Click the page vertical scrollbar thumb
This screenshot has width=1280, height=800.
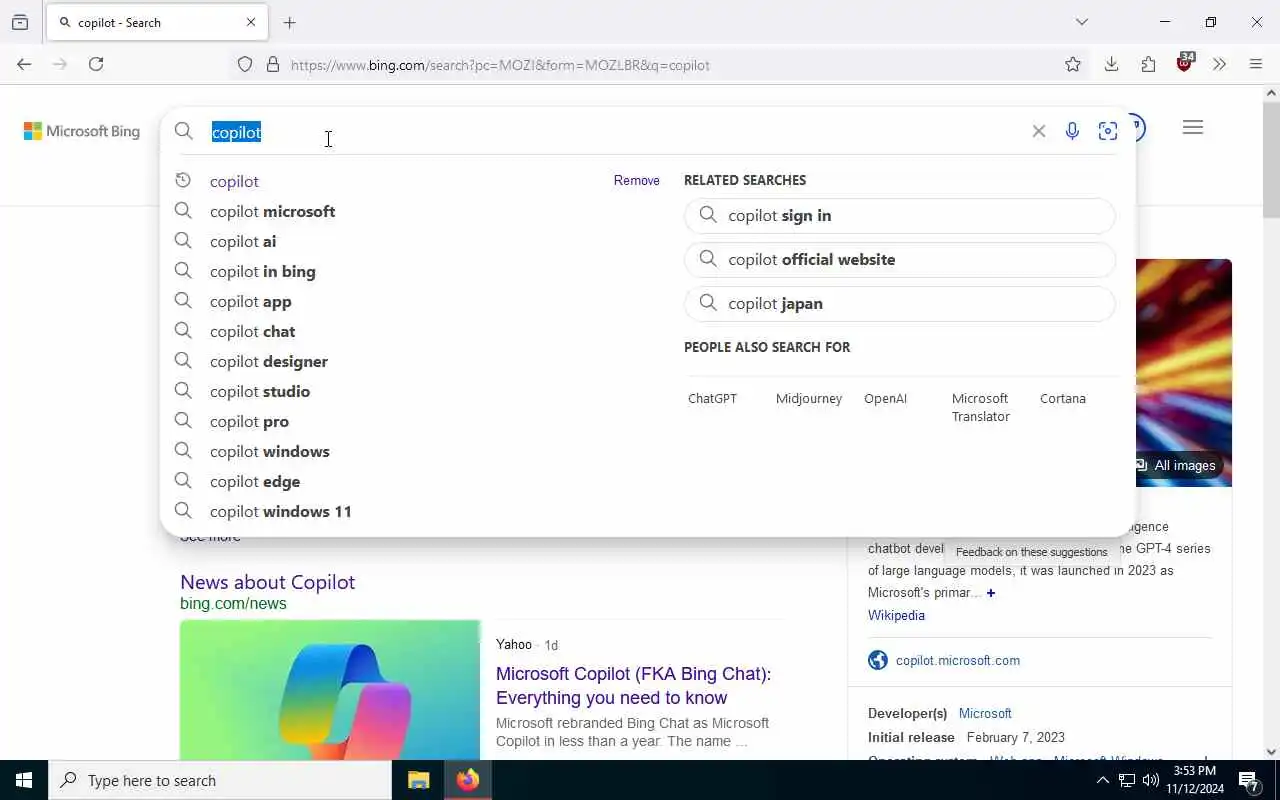pyautogui.click(x=1271, y=160)
